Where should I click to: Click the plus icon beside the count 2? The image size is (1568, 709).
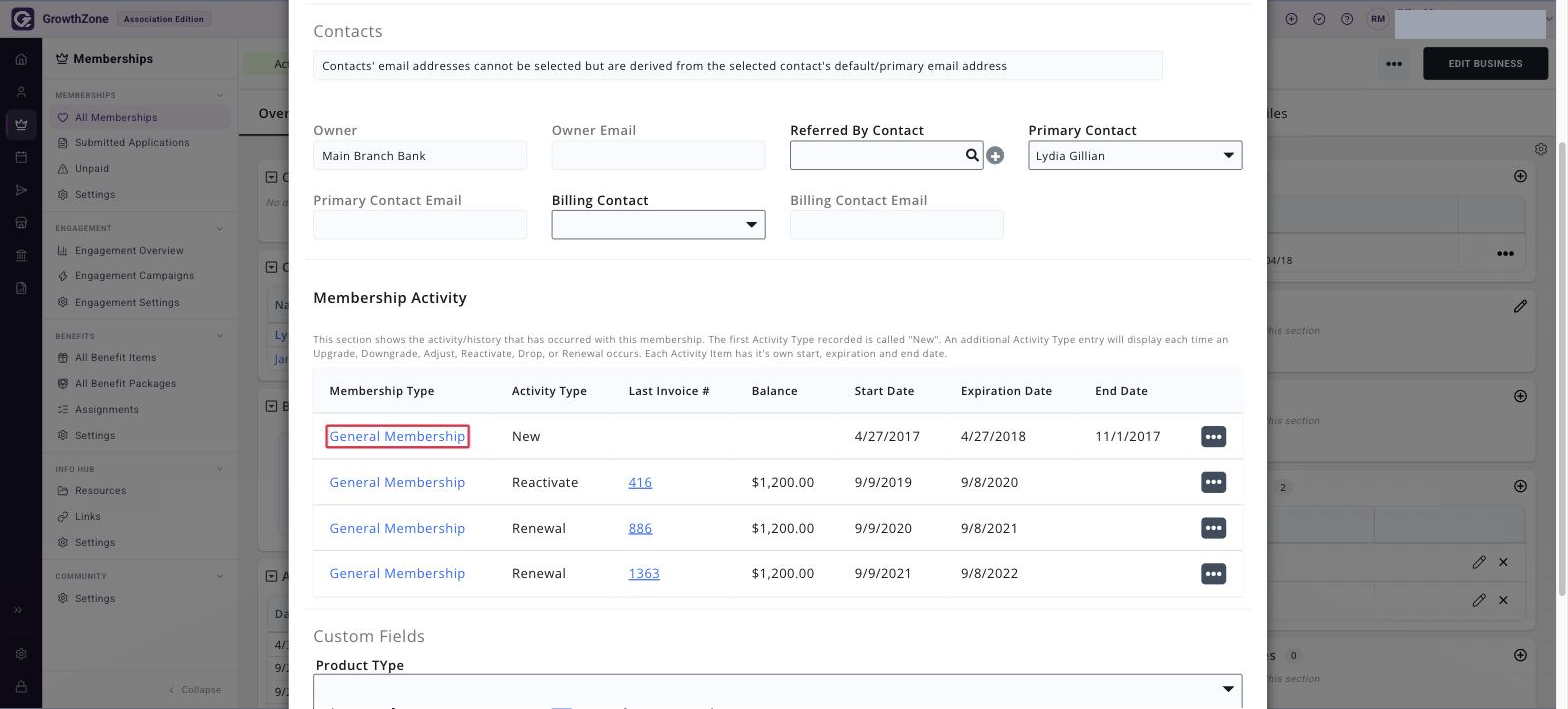click(x=1520, y=486)
